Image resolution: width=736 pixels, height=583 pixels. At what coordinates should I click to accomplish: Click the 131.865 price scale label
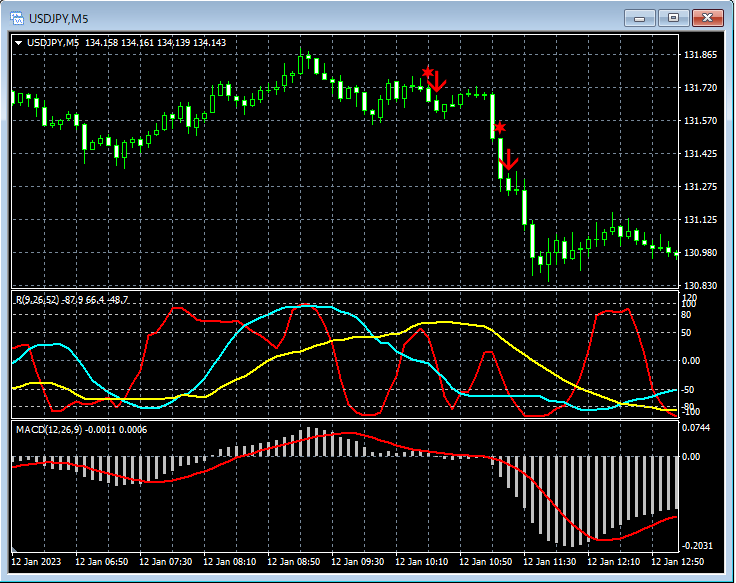click(700, 55)
